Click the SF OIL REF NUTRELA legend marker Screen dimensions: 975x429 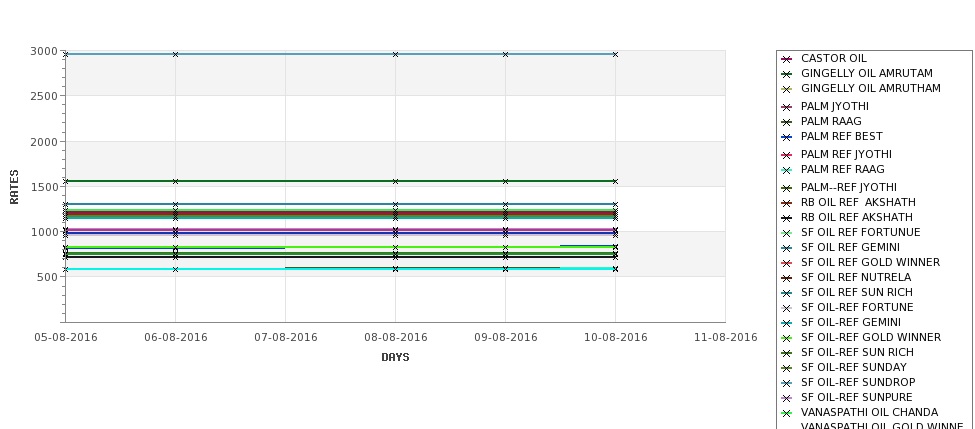pyautogui.click(x=787, y=278)
